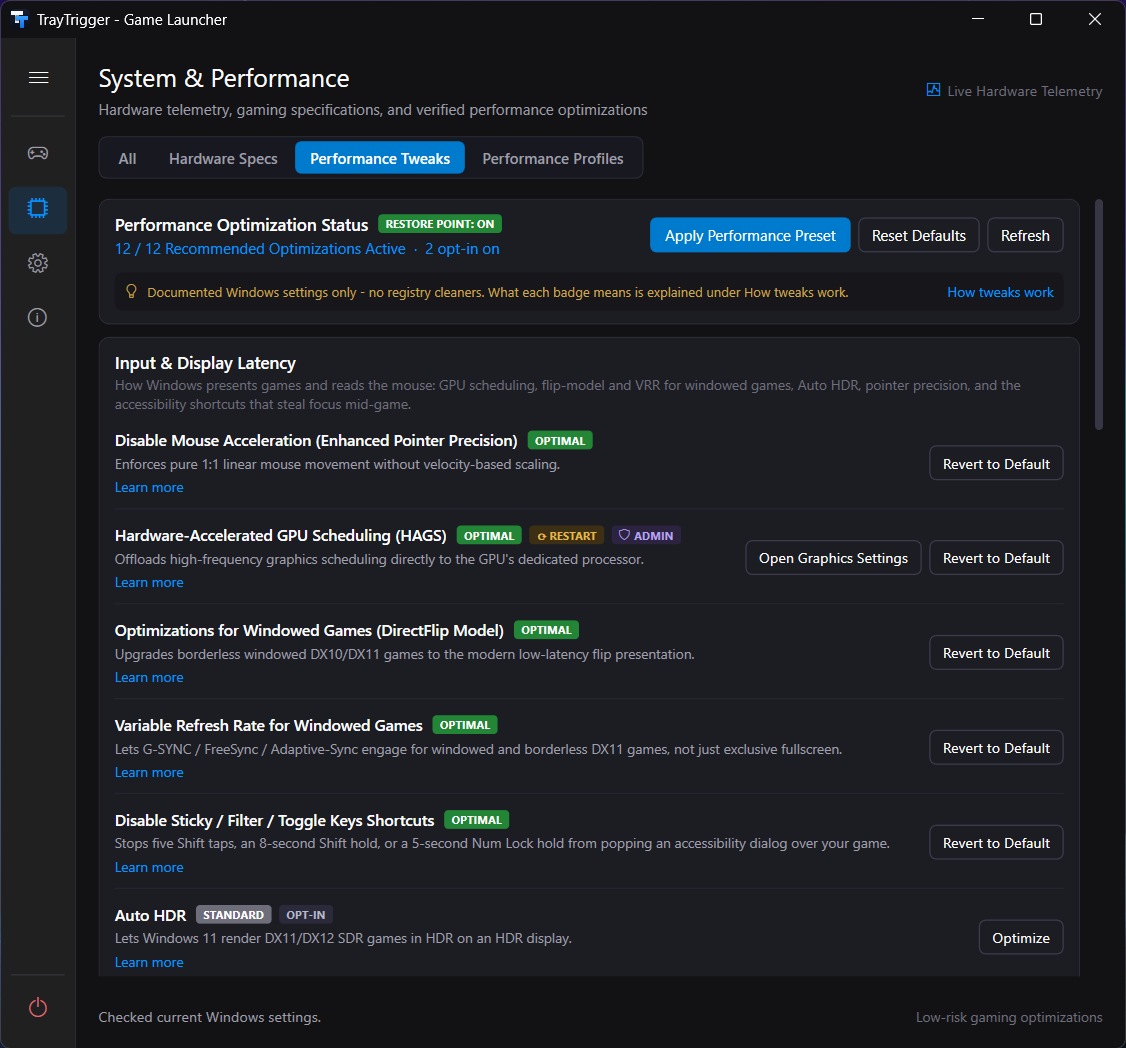
Task: Revert Disable Sticky Keys Shortcuts to default
Action: (x=996, y=843)
